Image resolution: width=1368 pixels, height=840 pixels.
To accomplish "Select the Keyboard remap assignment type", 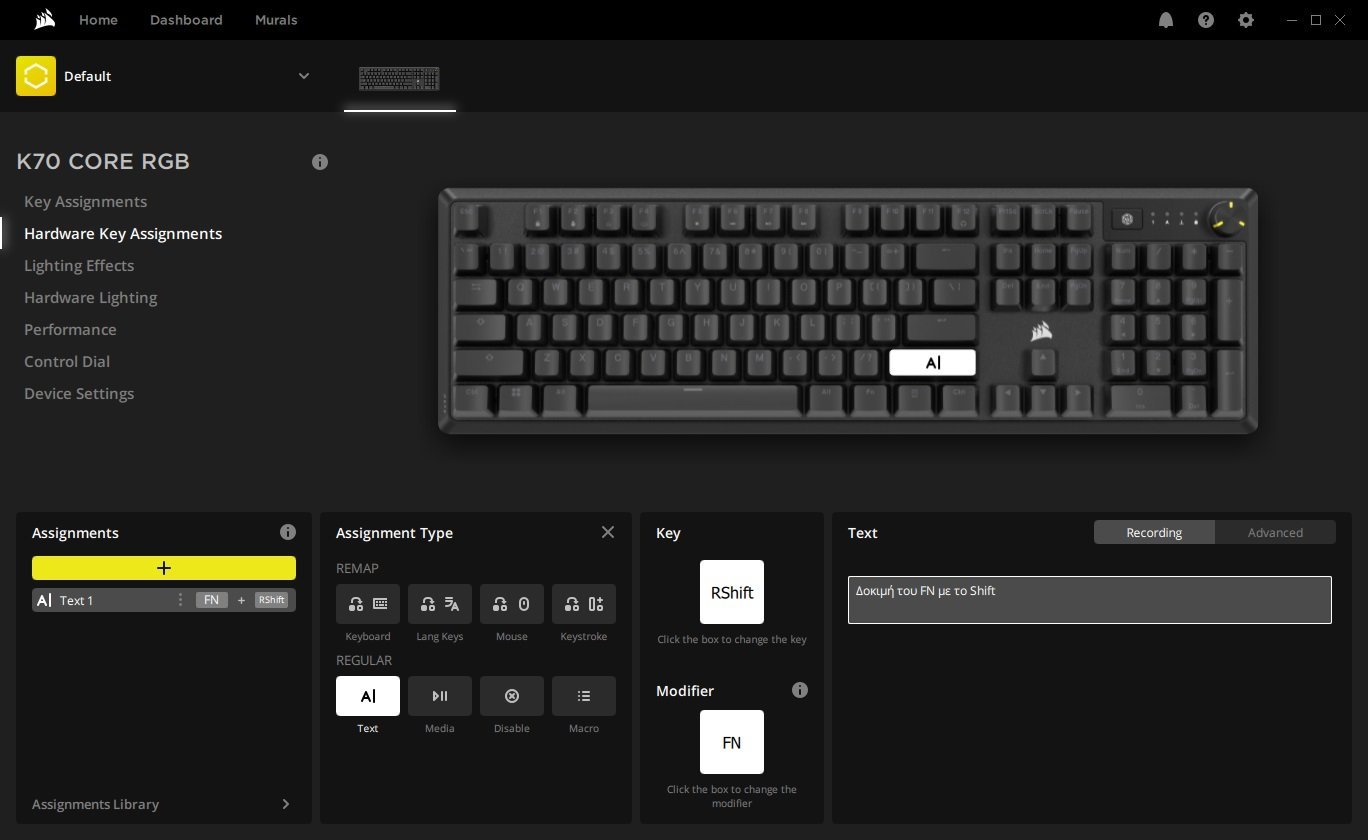I will coord(368,604).
